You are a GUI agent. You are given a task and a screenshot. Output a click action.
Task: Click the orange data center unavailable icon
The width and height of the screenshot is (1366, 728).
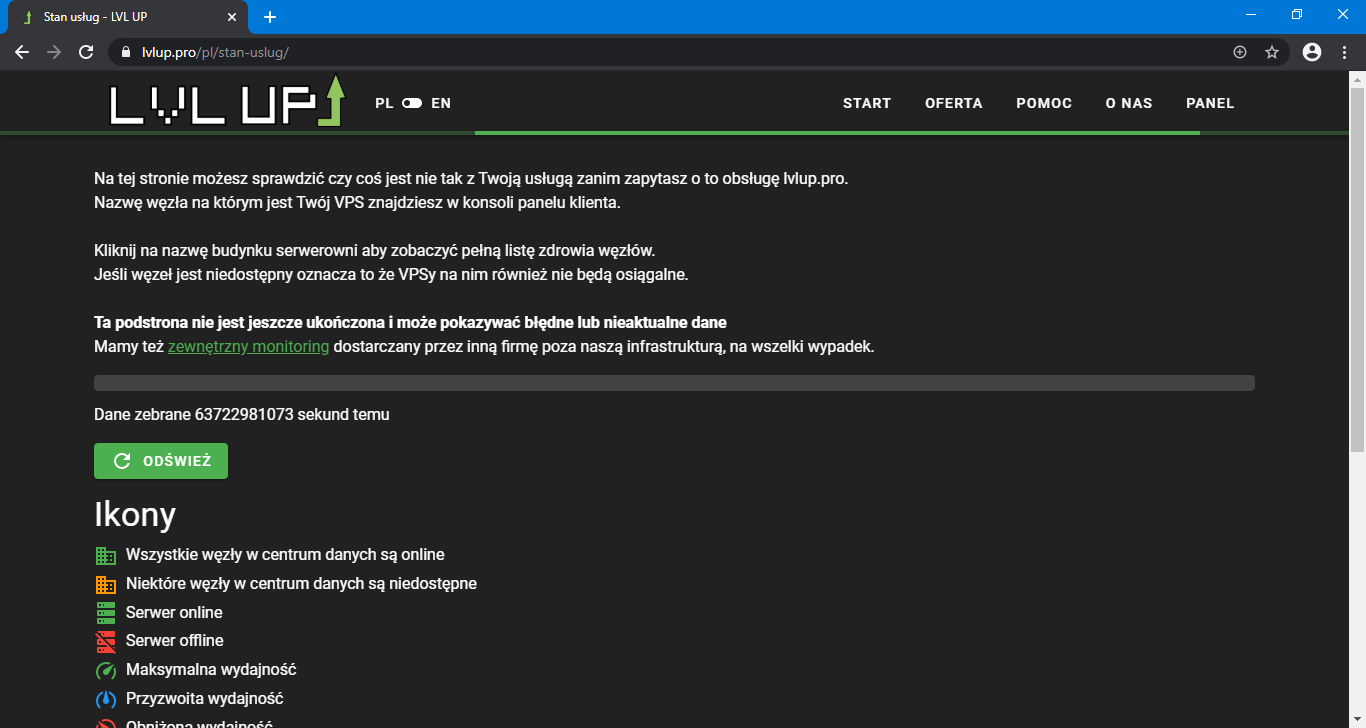106,584
